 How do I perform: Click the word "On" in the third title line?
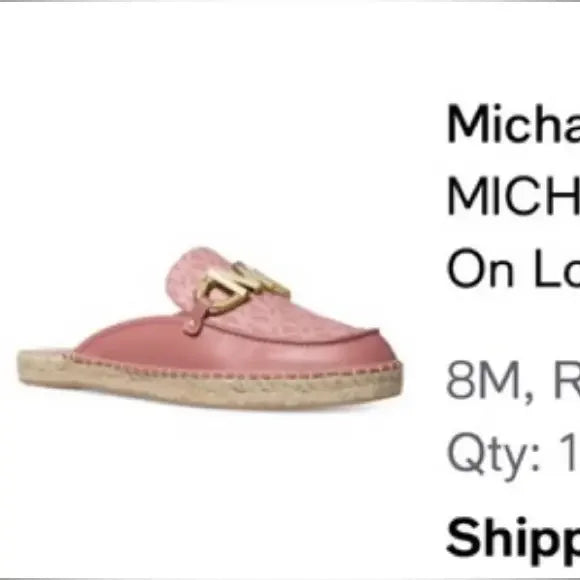480,268
